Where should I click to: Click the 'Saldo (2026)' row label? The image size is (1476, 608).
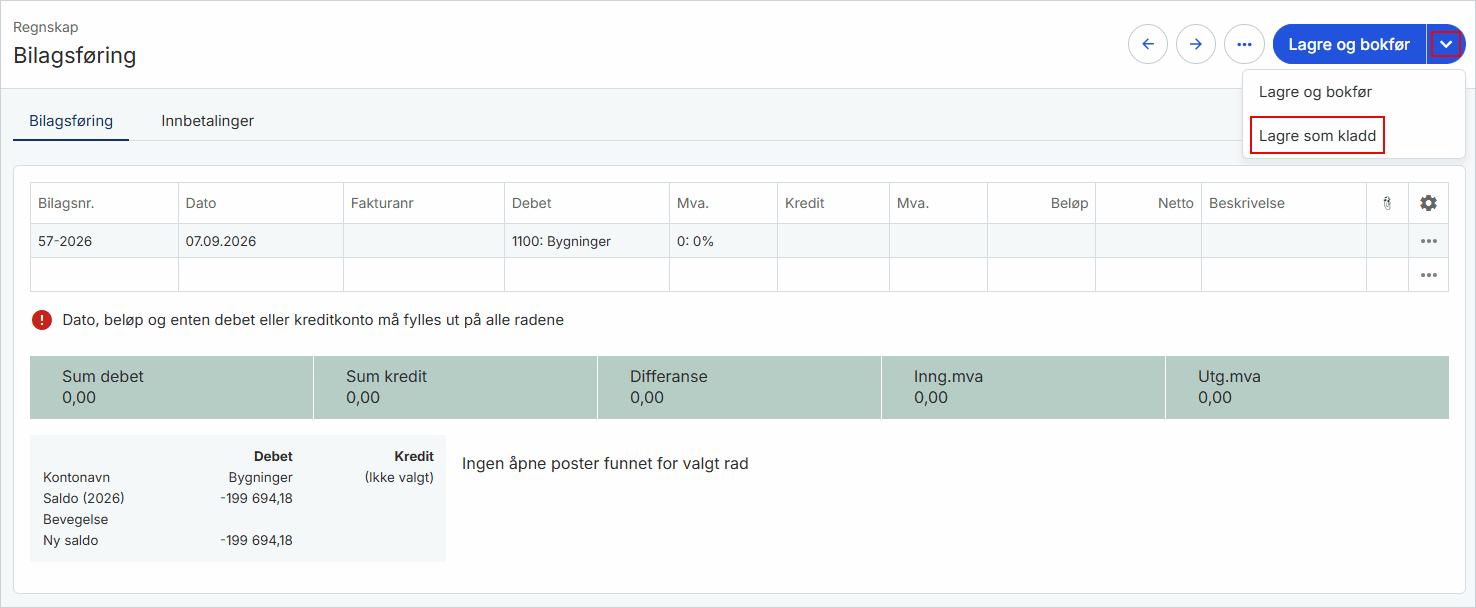pos(84,498)
